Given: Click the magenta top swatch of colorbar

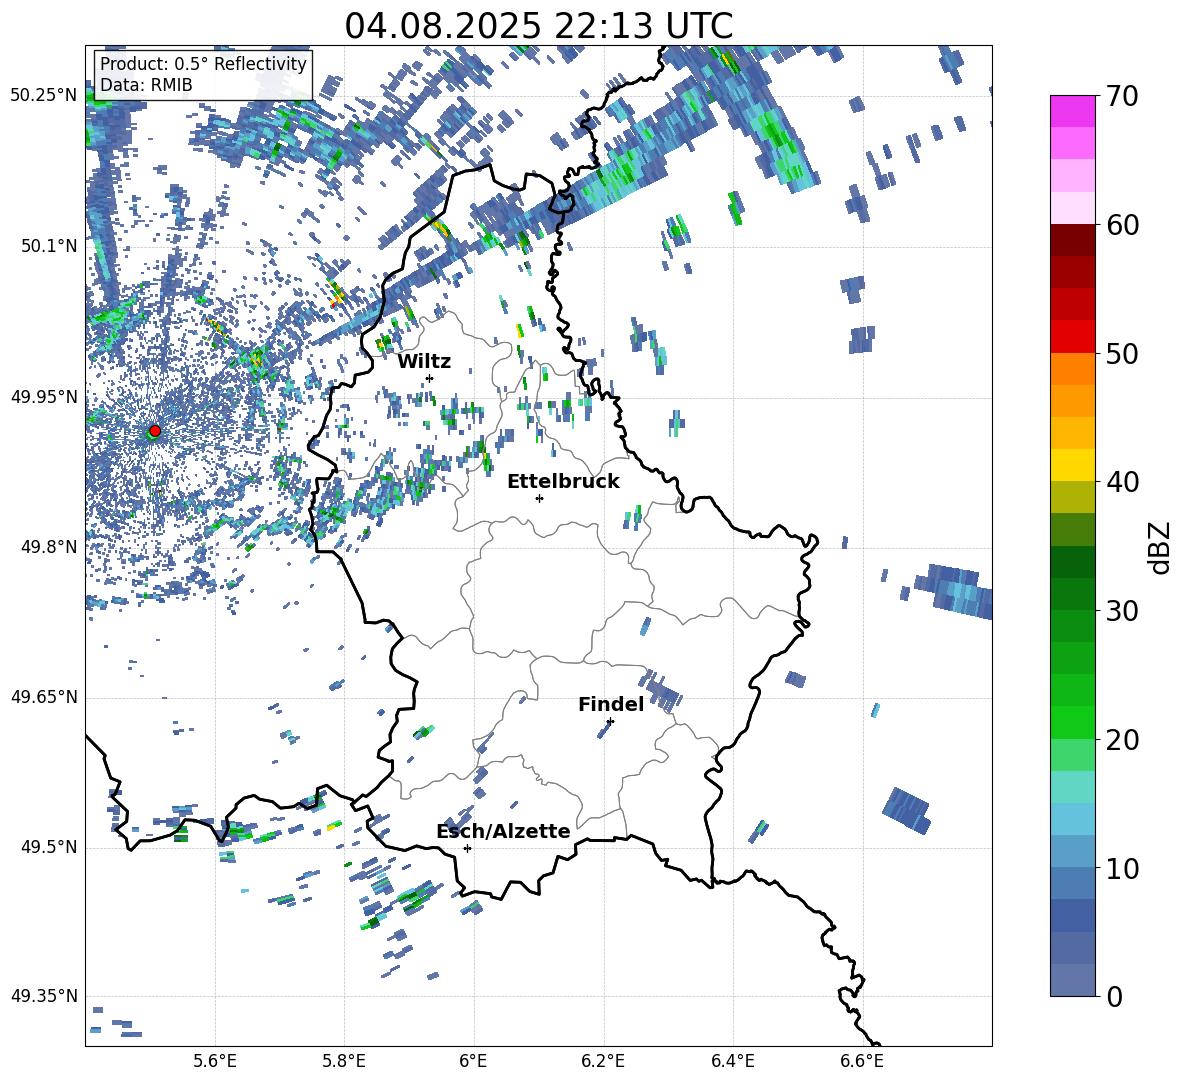Looking at the screenshot, I should click(x=1072, y=111).
